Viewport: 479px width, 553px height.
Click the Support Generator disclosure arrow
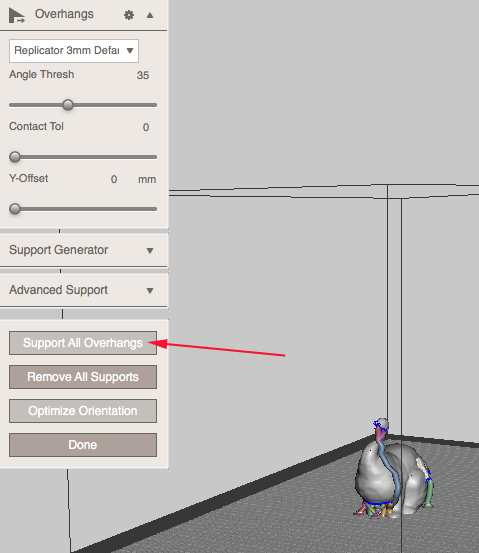pos(150,250)
